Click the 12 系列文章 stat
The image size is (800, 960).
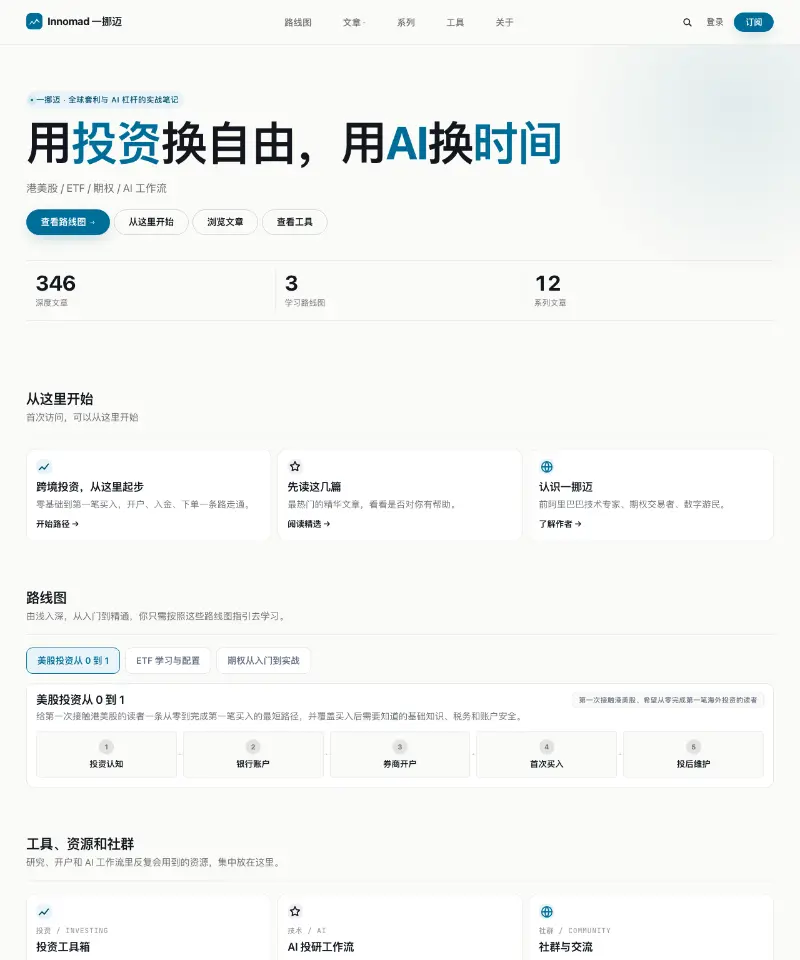(x=550, y=290)
